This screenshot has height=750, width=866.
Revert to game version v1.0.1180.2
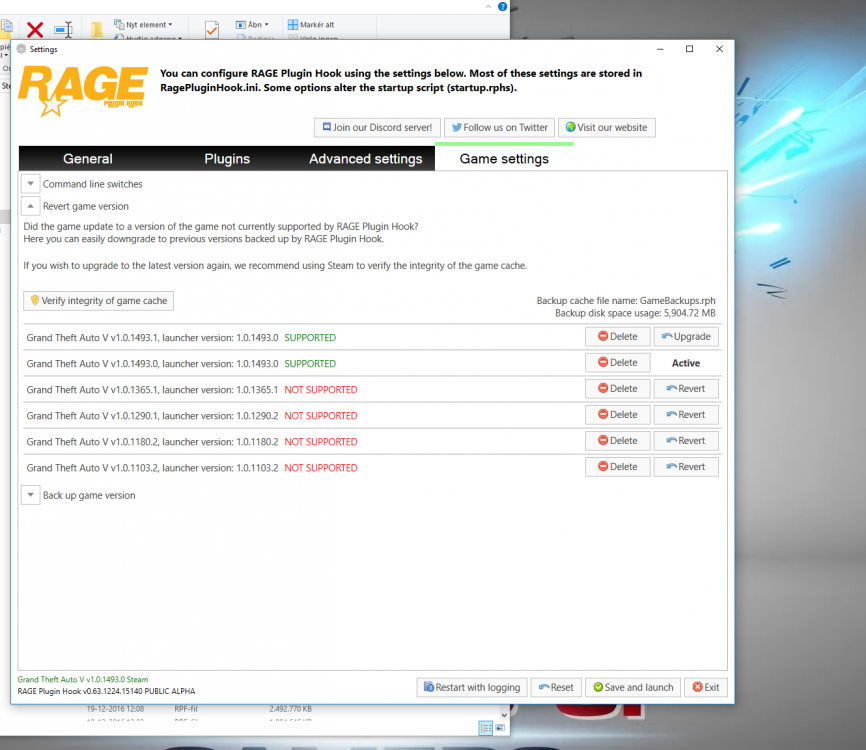point(686,441)
